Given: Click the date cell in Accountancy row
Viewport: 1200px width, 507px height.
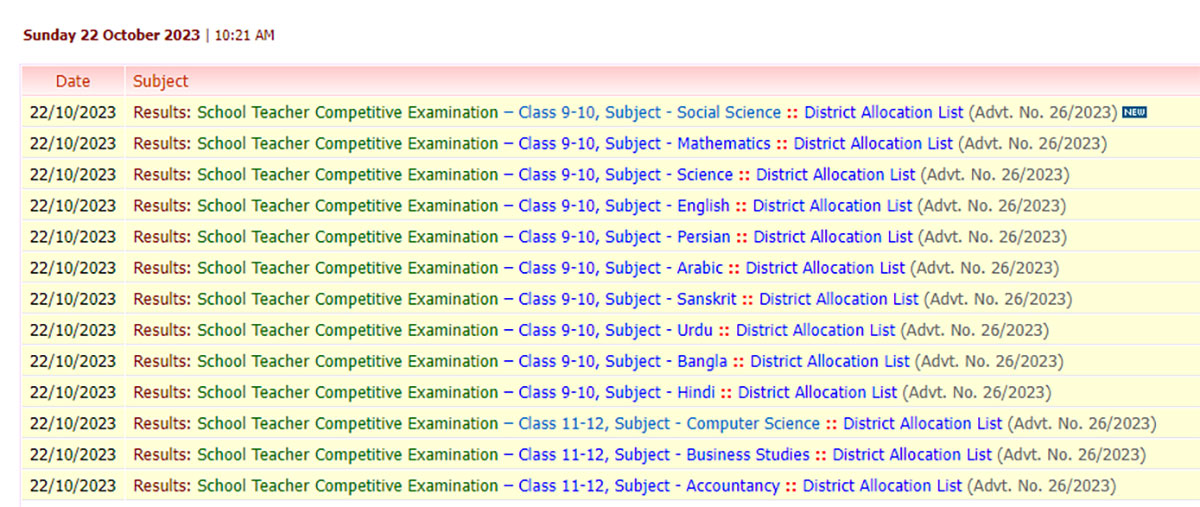Looking at the screenshot, I should point(72,485).
